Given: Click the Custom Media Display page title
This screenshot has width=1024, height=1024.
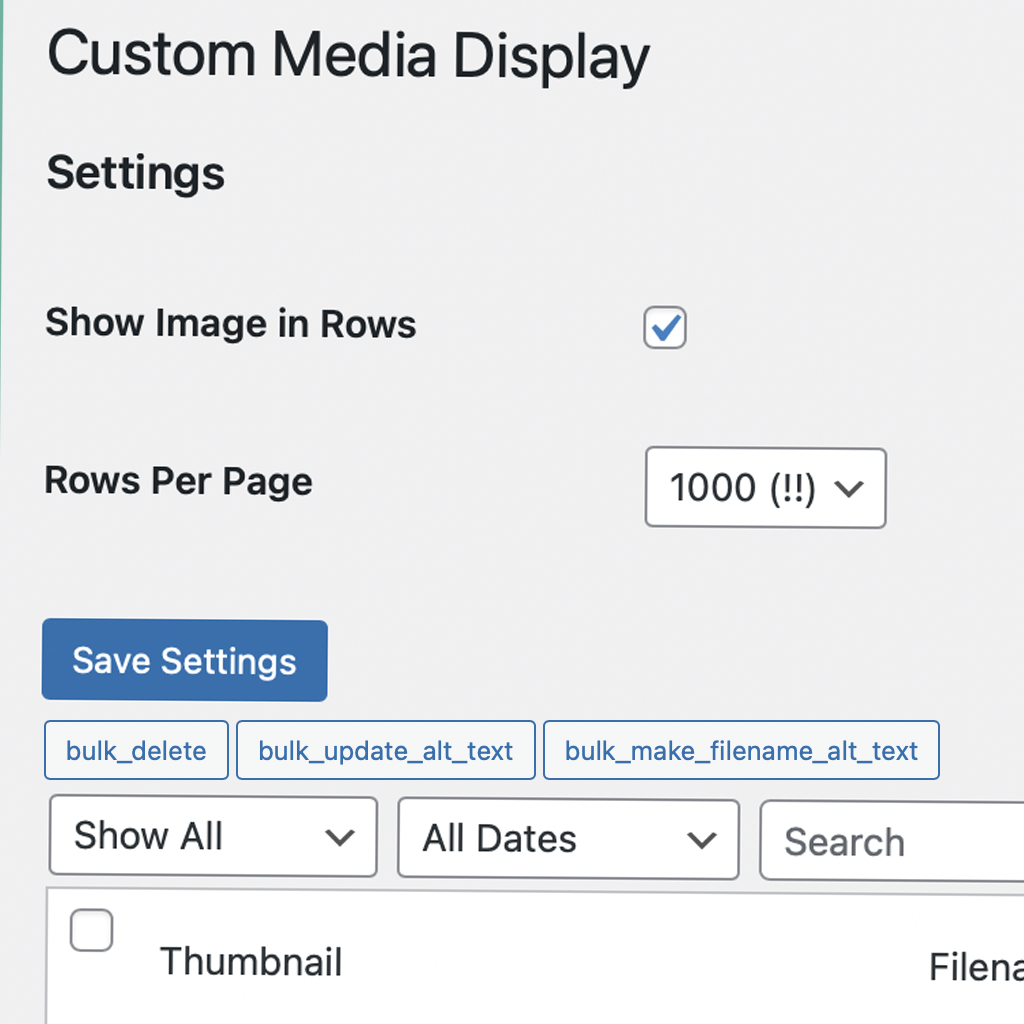Looking at the screenshot, I should pos(348,56).
